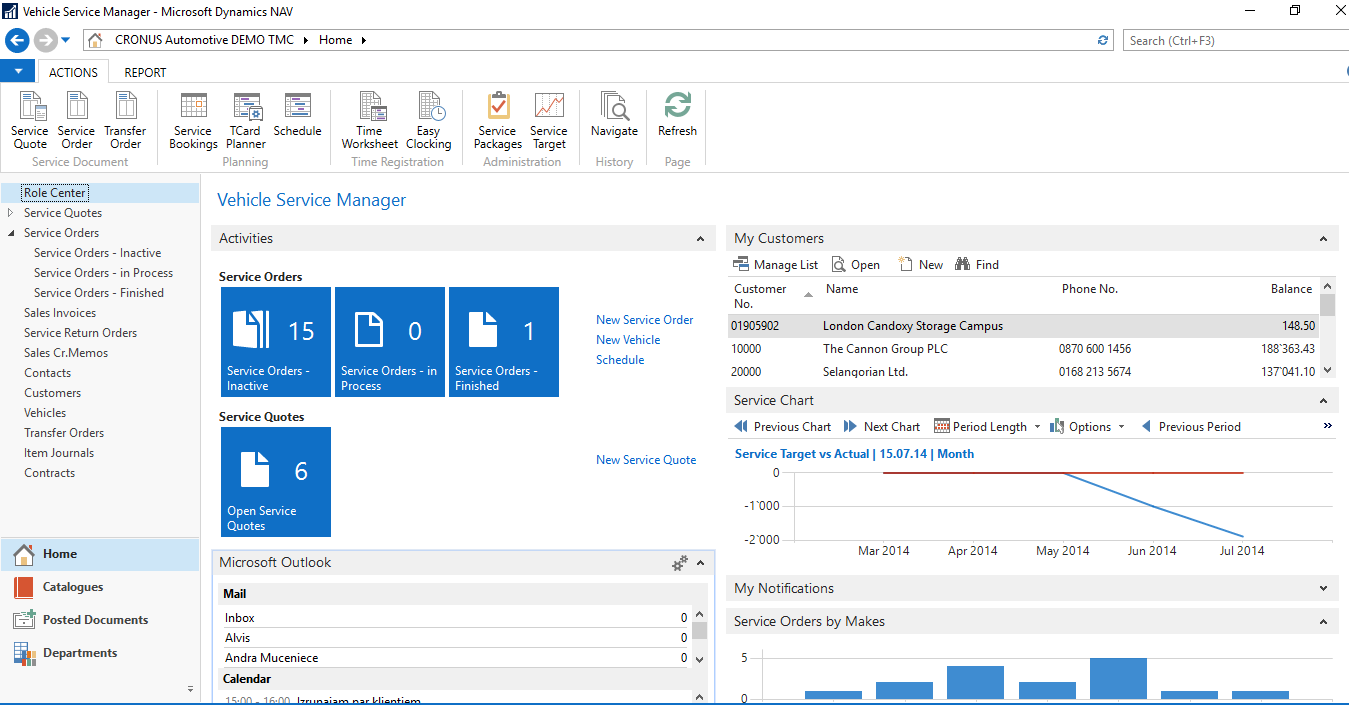Click the Easy Clocking ribbon icon
The width and height of the screenshot is (1349, 705).
pos(429,108)
